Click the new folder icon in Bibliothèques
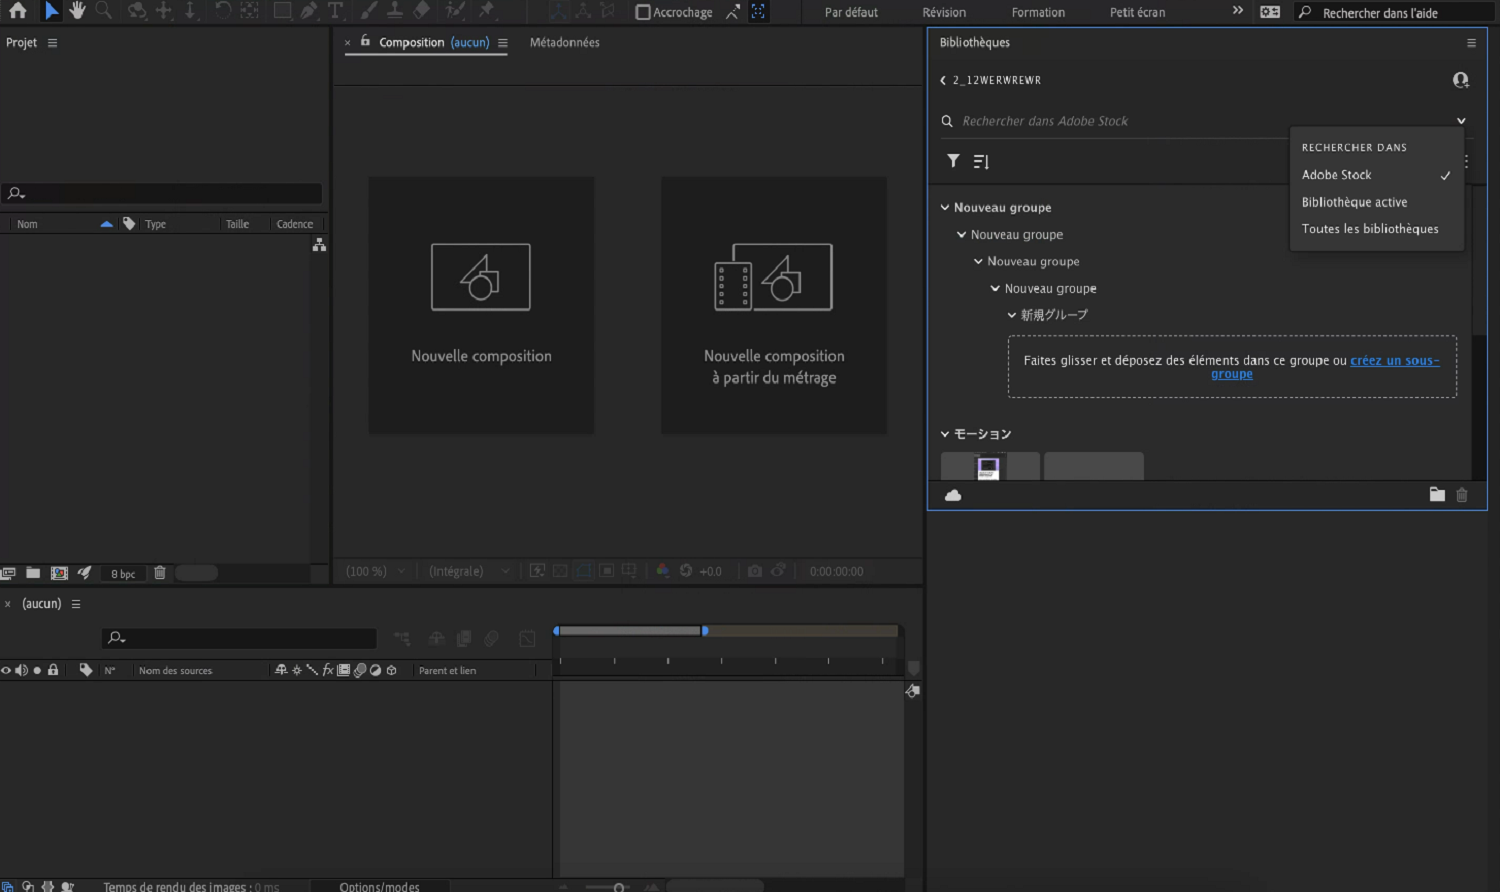The width and height of the screenshot is (1500, 892). click(1437, 494)
